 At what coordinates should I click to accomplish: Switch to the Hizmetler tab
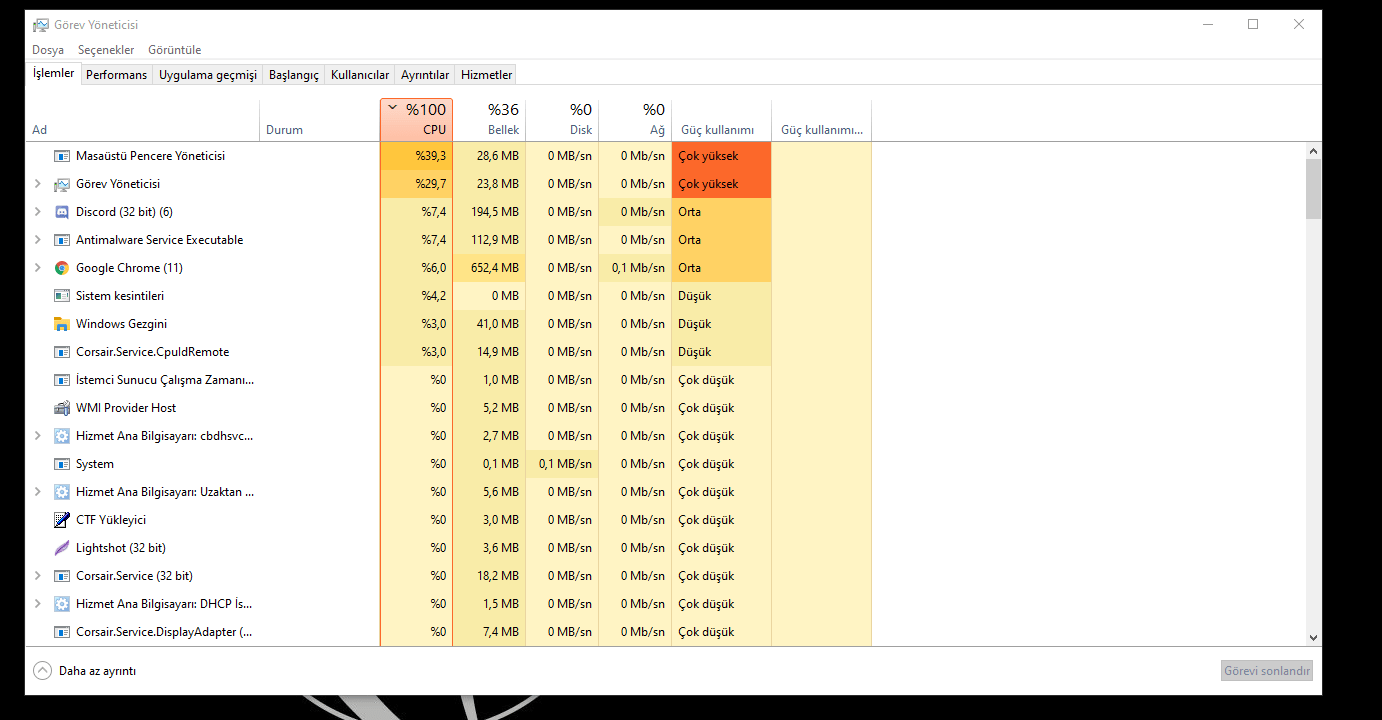click(487, 75)
